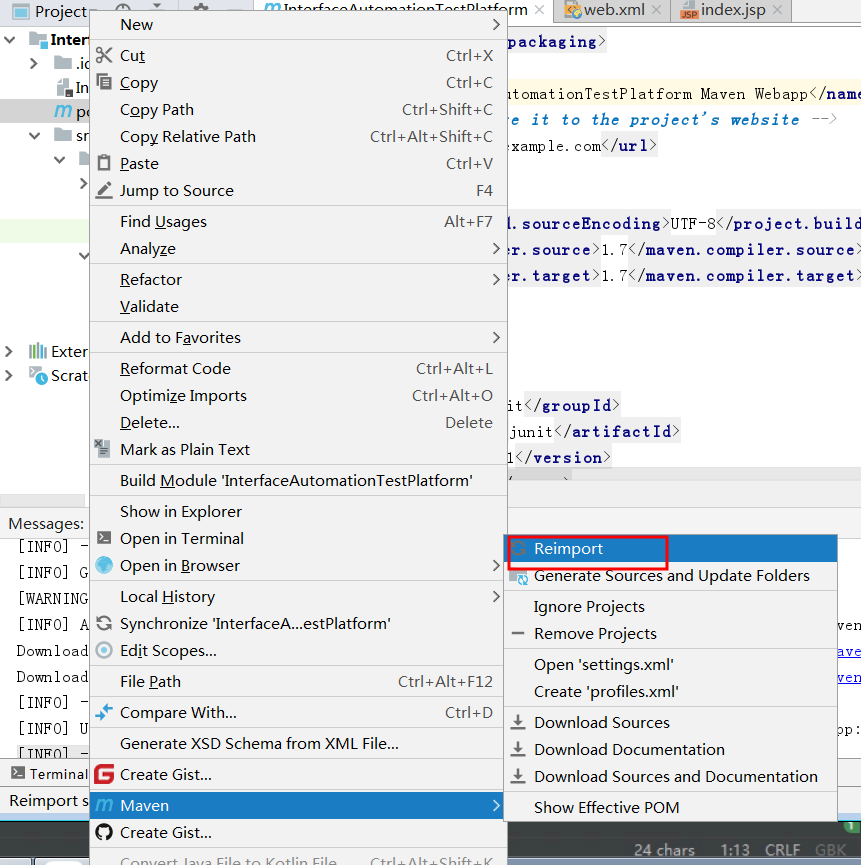This screenshot has width=861, height=865.
Task: Choose Find Usages menu entry
Action: click(x=298, y=221)
